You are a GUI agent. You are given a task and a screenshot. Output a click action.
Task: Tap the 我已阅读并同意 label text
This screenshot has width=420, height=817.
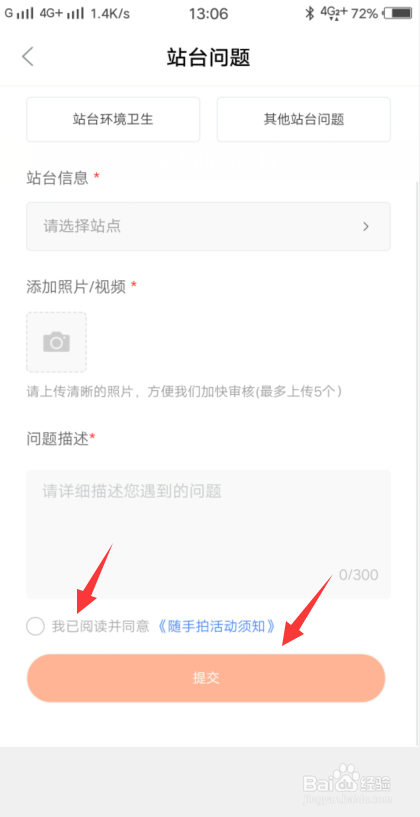[101, 626]
